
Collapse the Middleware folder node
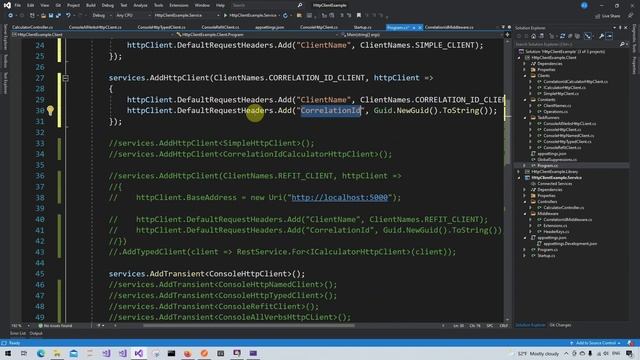click(525, 213)
